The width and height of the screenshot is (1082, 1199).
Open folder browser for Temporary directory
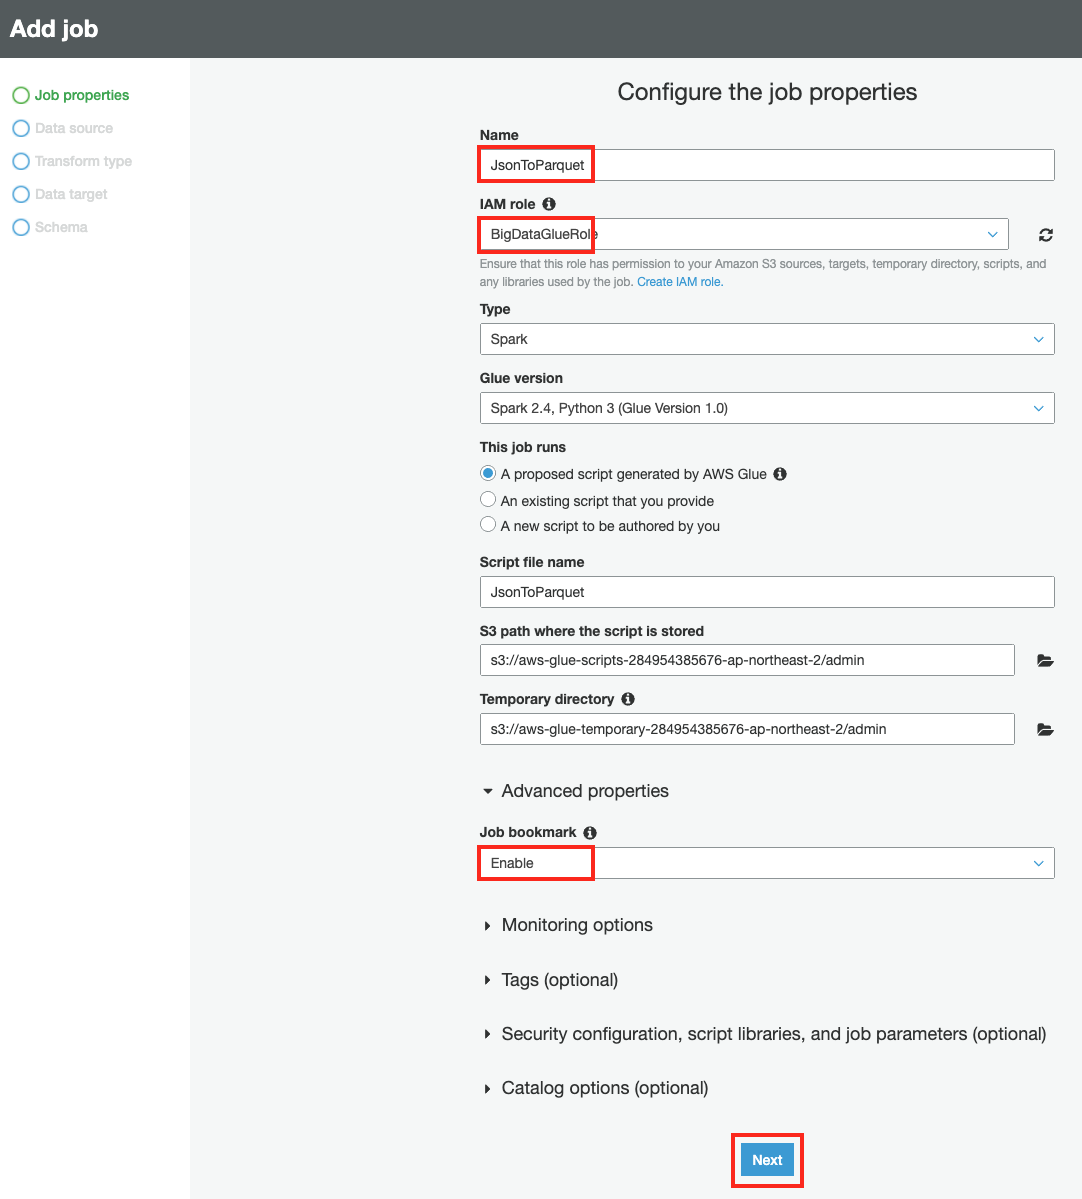[1045, 730]
